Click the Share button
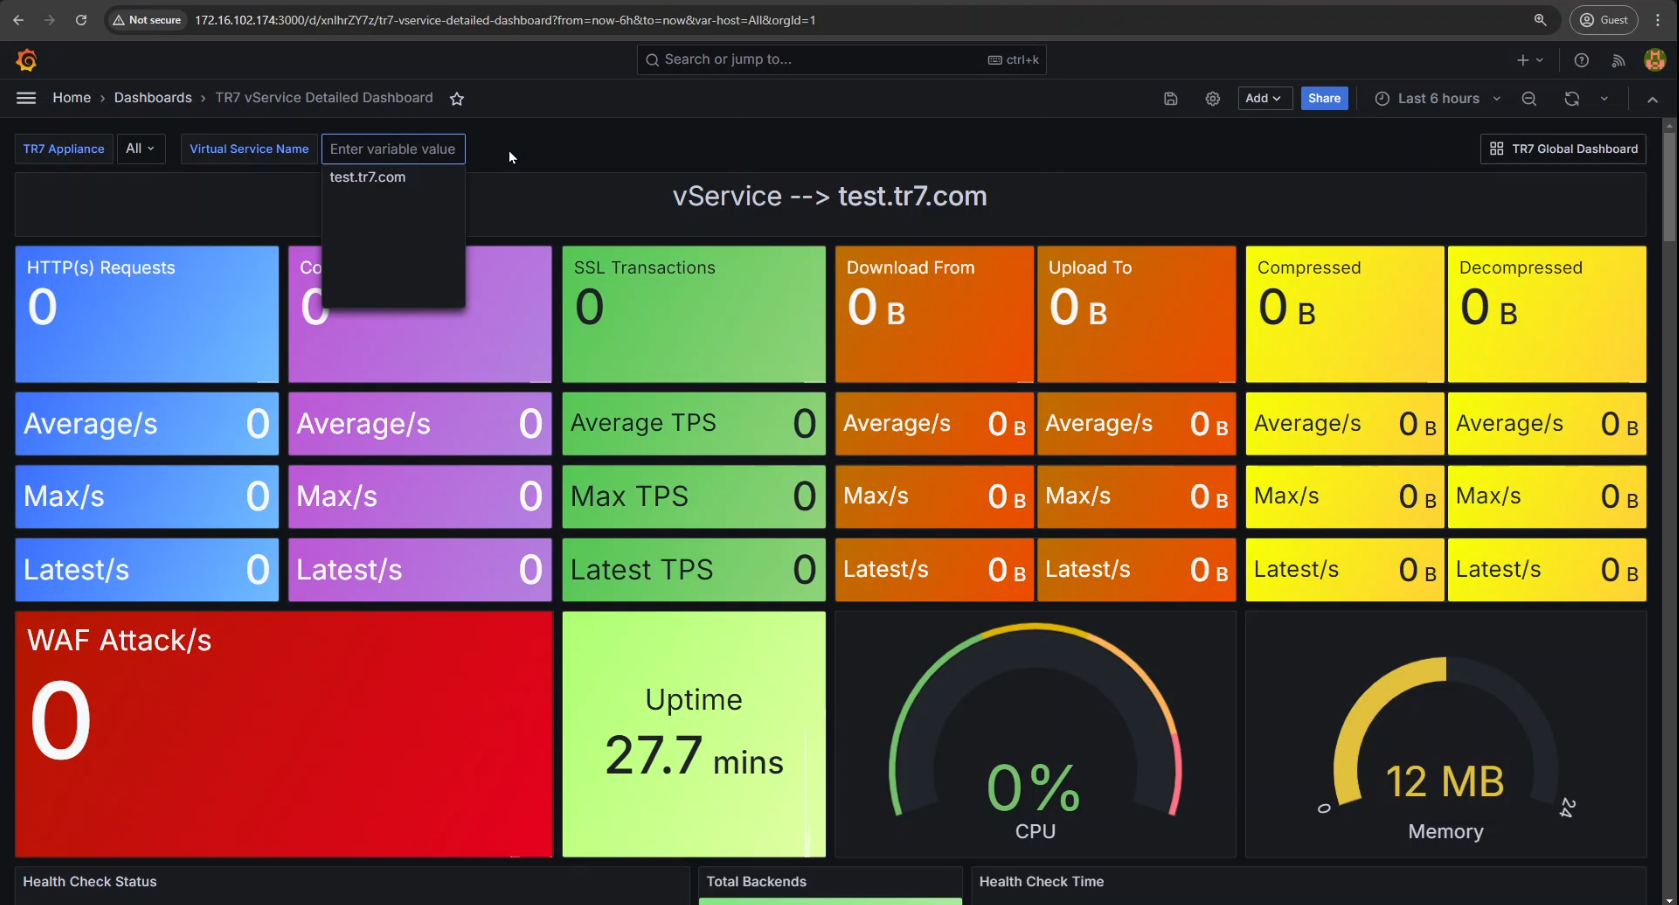 pyautogui.click(x=1324, y=98)
